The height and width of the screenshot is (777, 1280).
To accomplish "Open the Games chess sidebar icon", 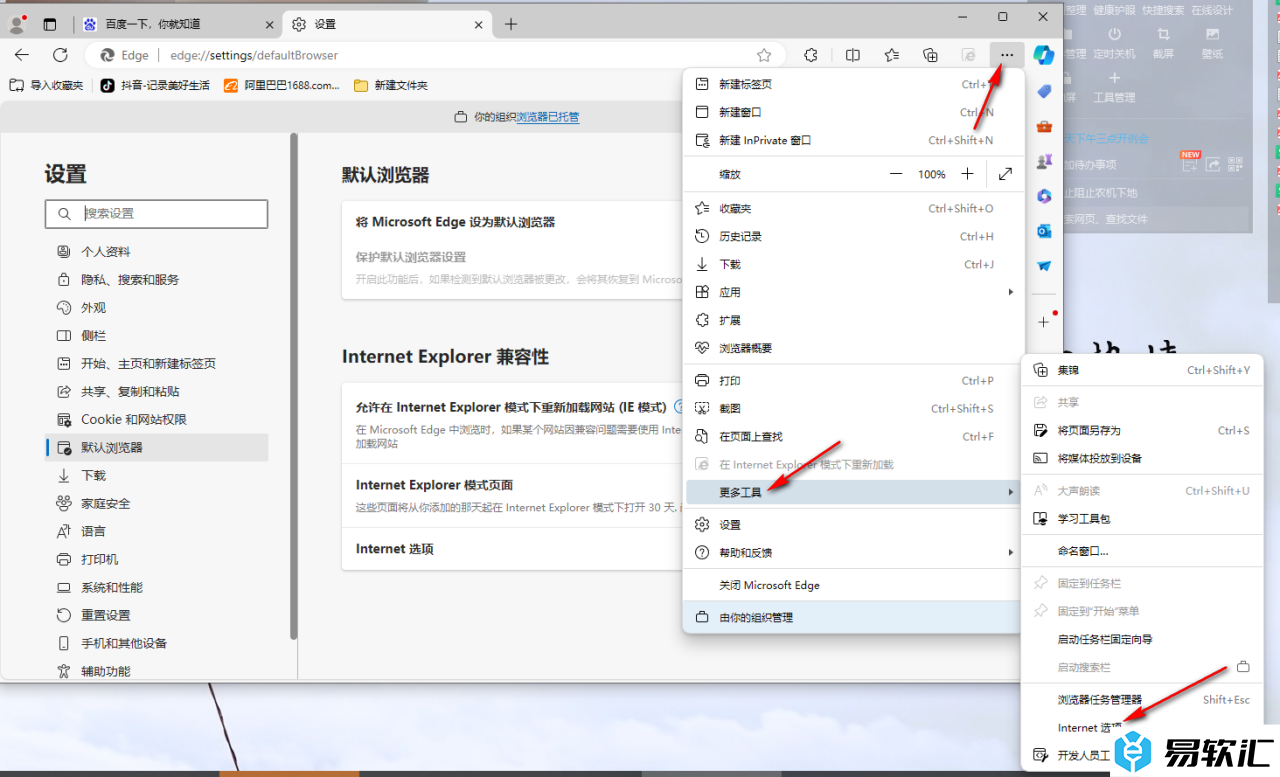I will tap(1044, 161).
